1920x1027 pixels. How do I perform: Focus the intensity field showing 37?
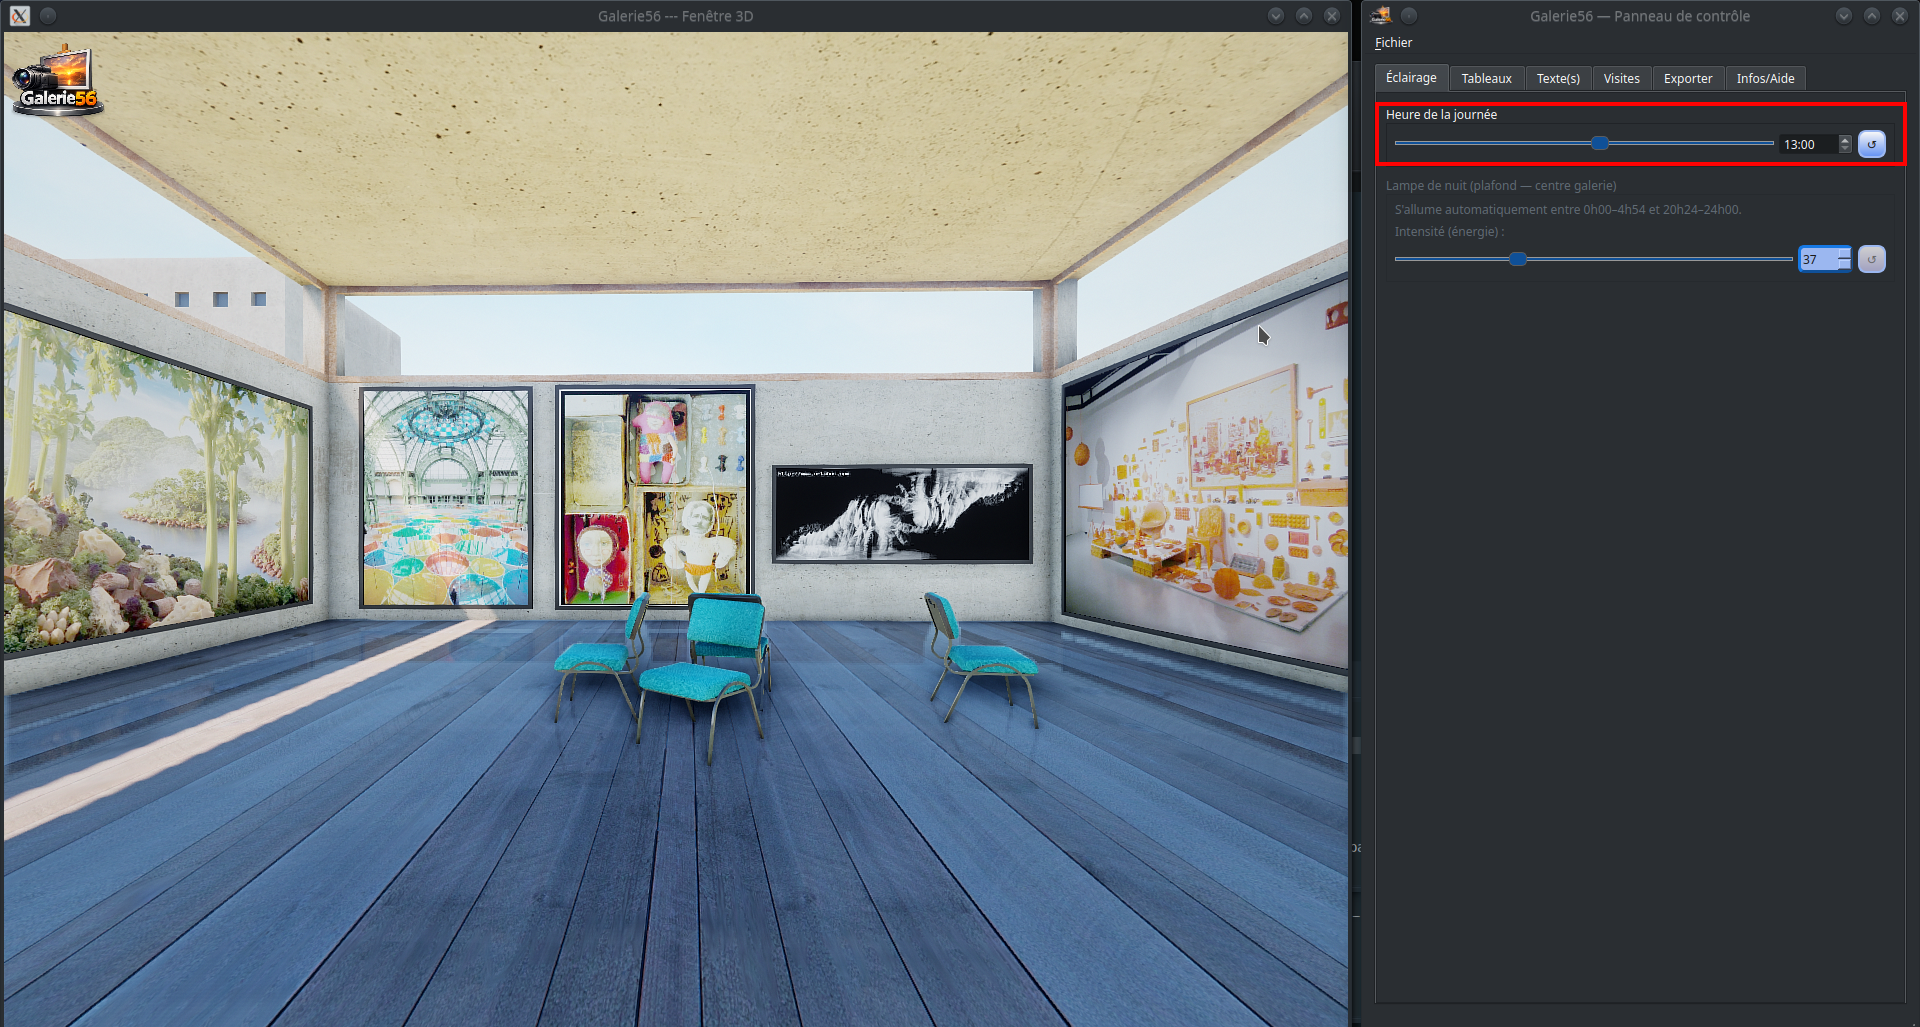tap(1818, 260)
